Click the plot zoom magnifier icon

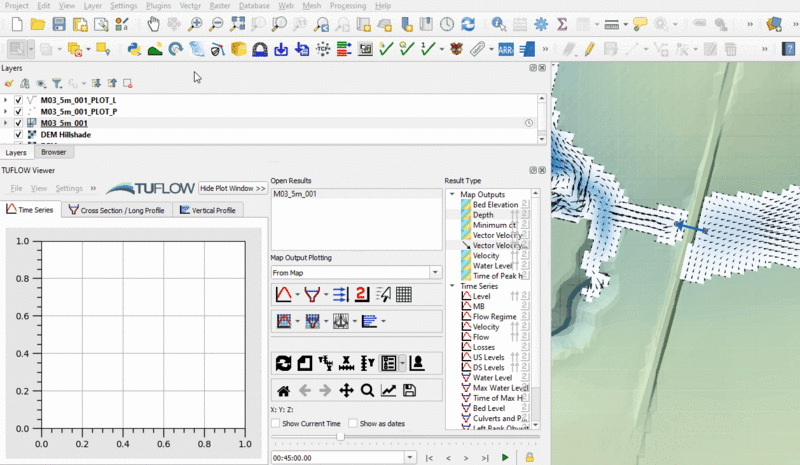coord(367,390)
